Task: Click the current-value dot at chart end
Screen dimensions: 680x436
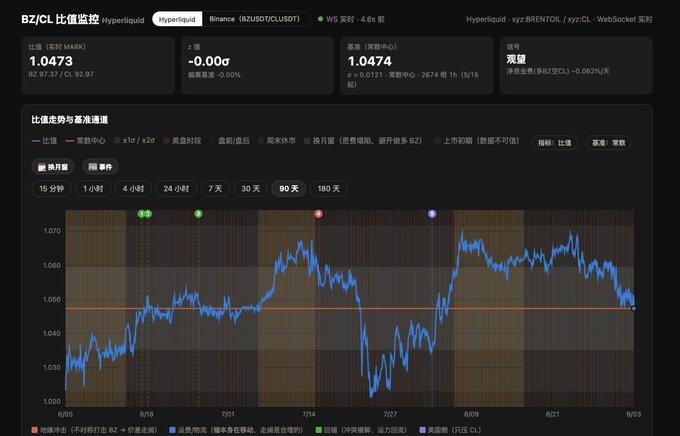Action: pos(634,308)
